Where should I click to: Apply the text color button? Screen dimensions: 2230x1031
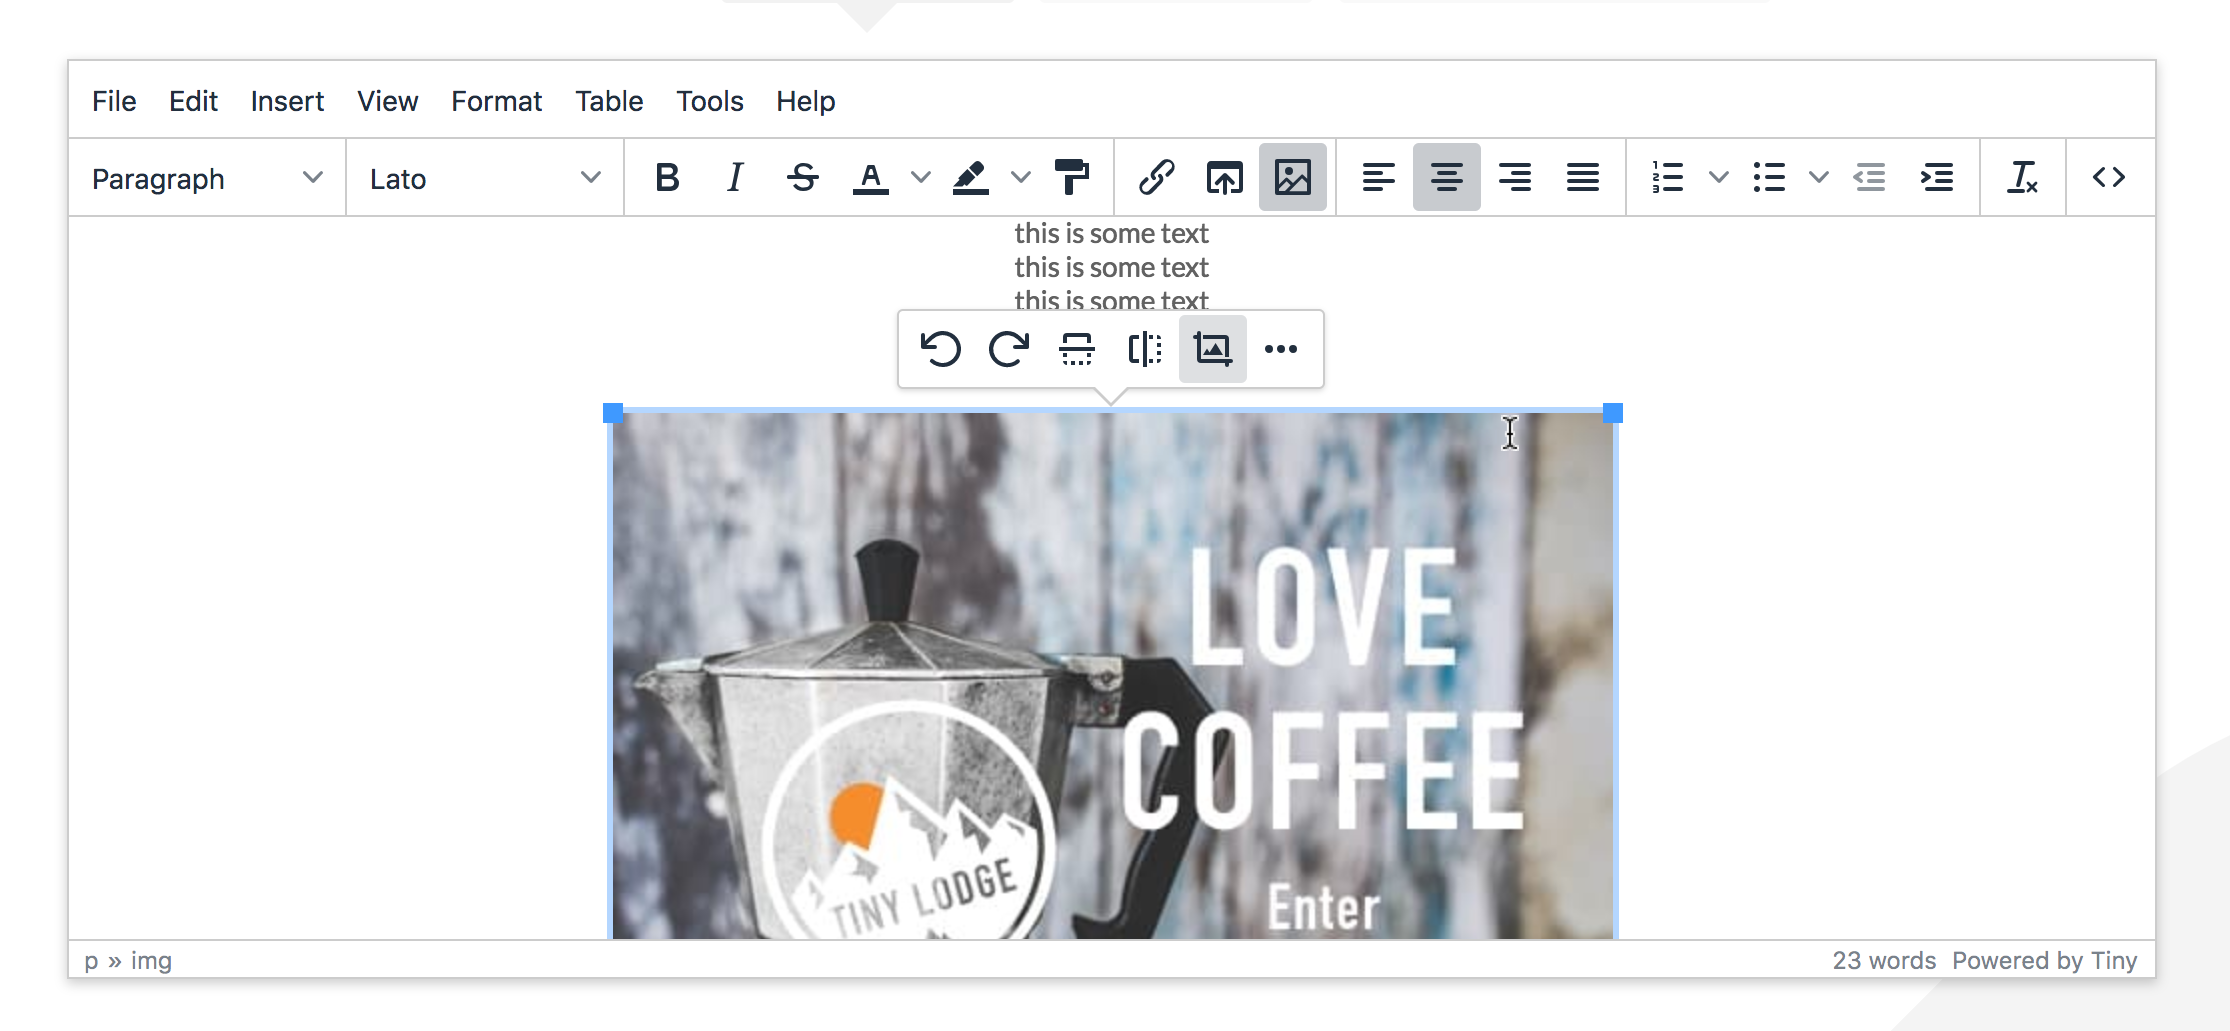(871, 178)
